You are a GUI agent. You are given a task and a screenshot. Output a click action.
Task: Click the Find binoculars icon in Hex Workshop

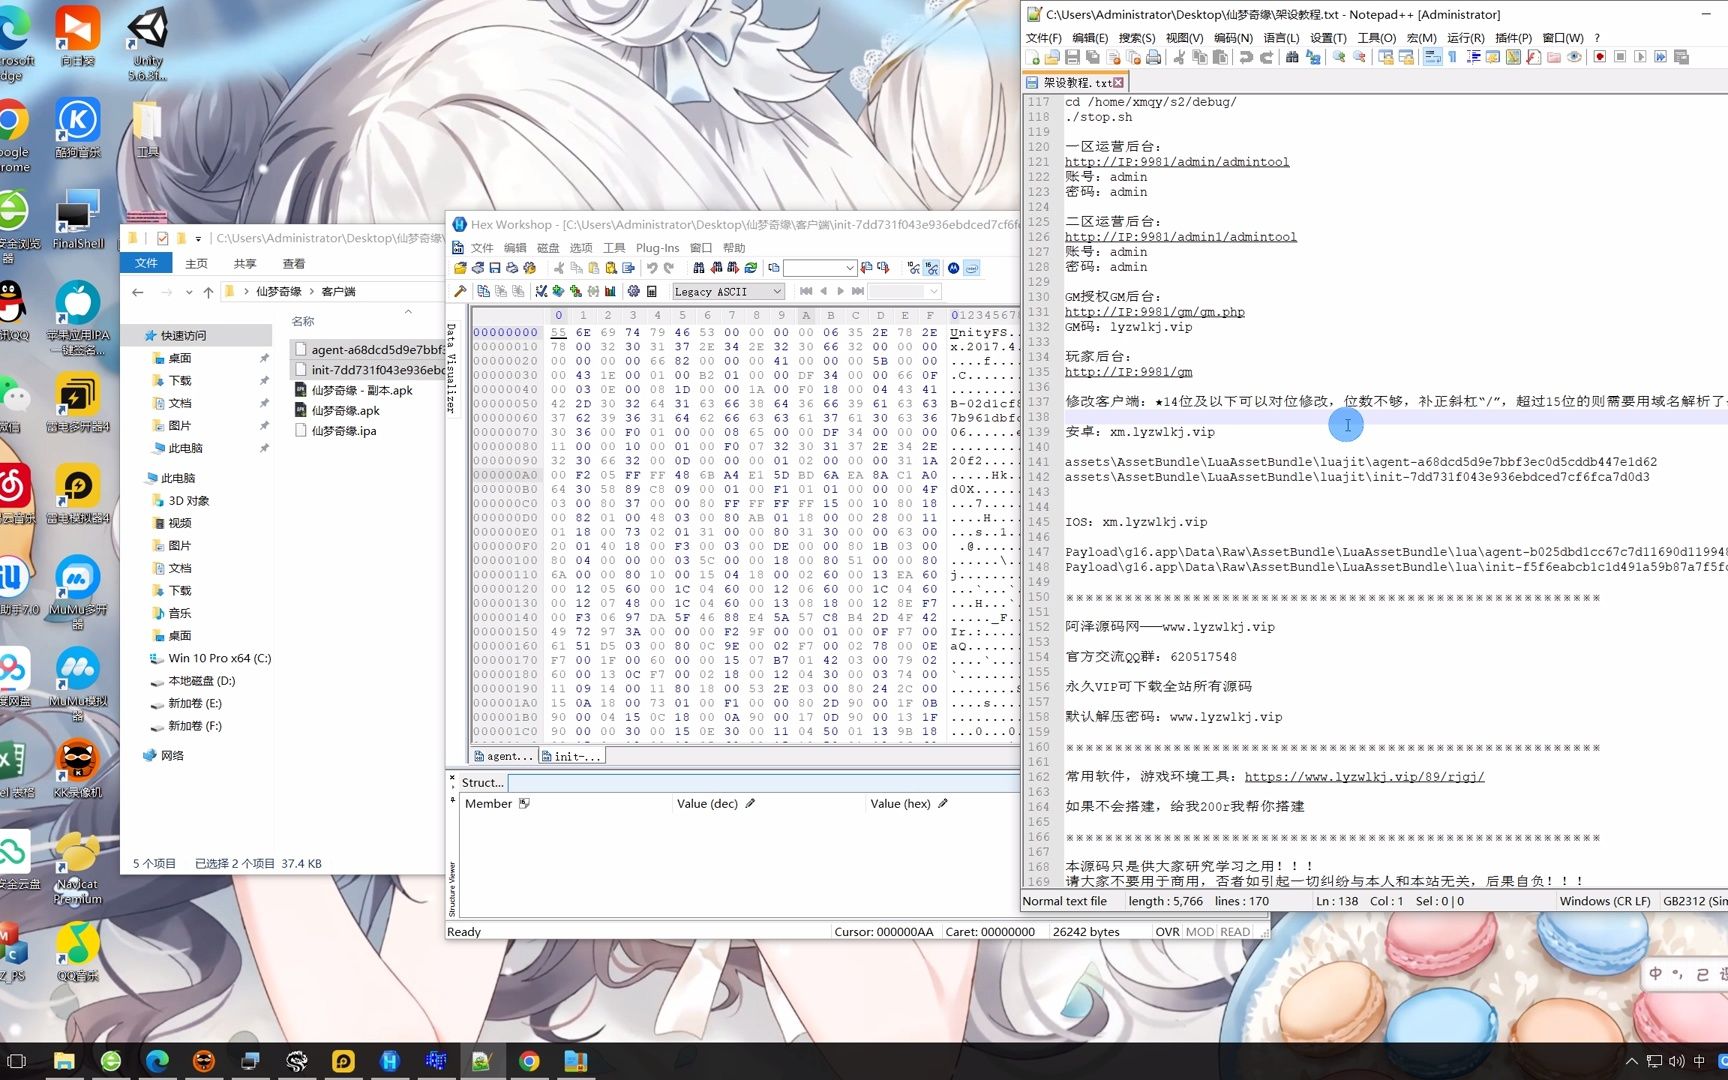coord(698,268)
